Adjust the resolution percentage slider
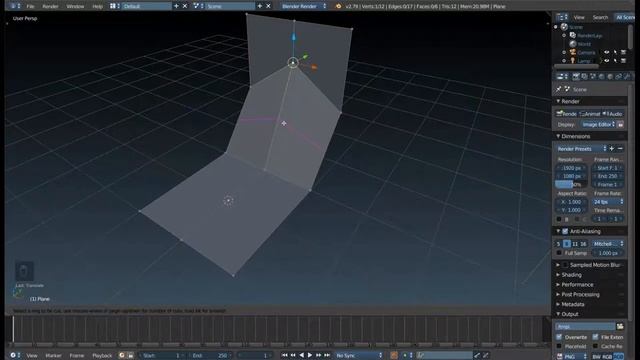The width and height of the screenshot is (640, 360). [571, 184]
